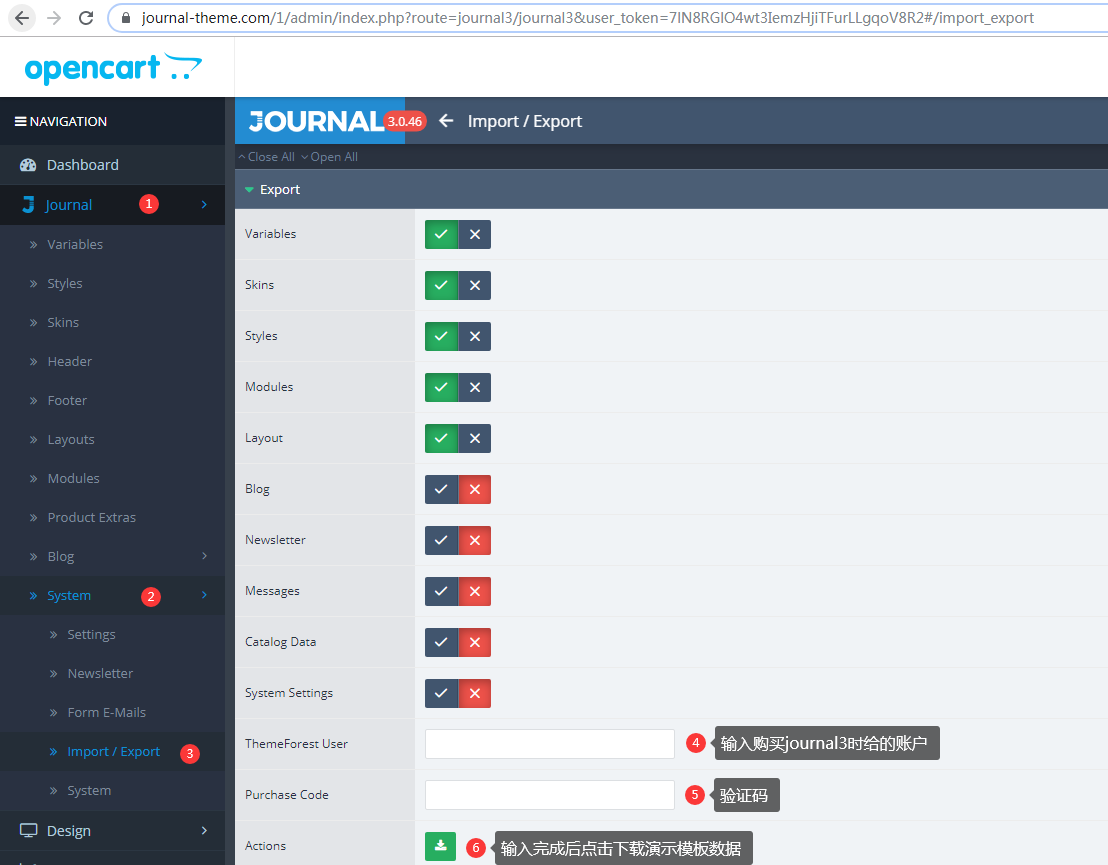
Task: Click the green download Actions button
Action: point(440,846)
